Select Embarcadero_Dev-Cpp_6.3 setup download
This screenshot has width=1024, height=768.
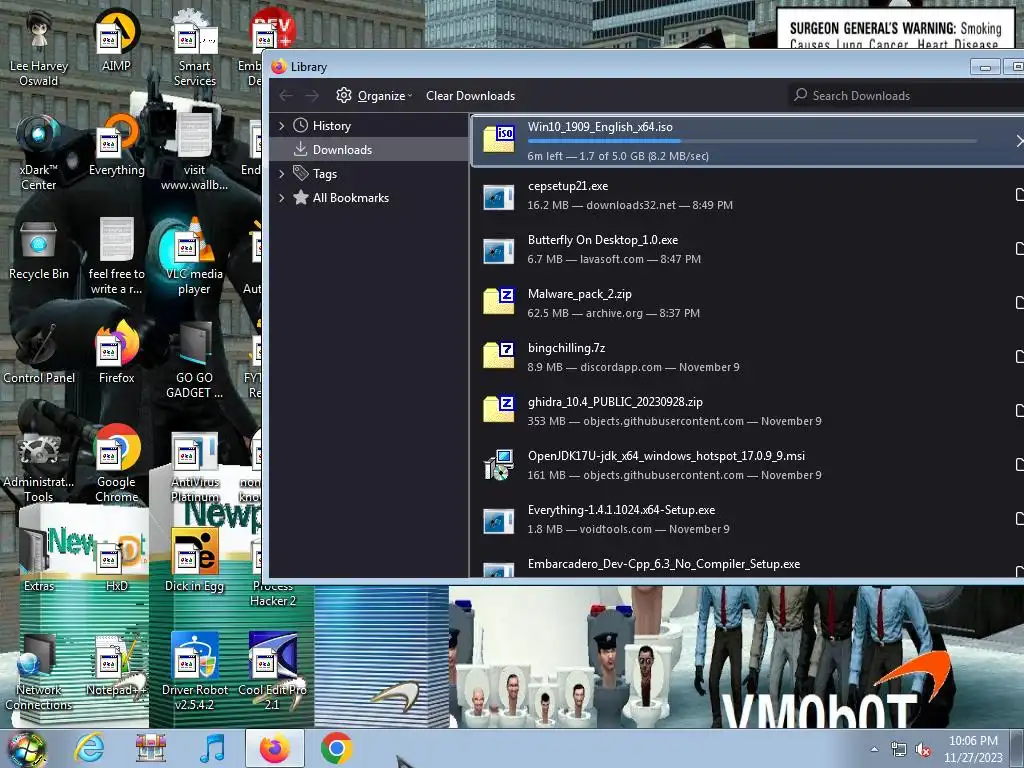pyautogui.click(x=748, y=564)
